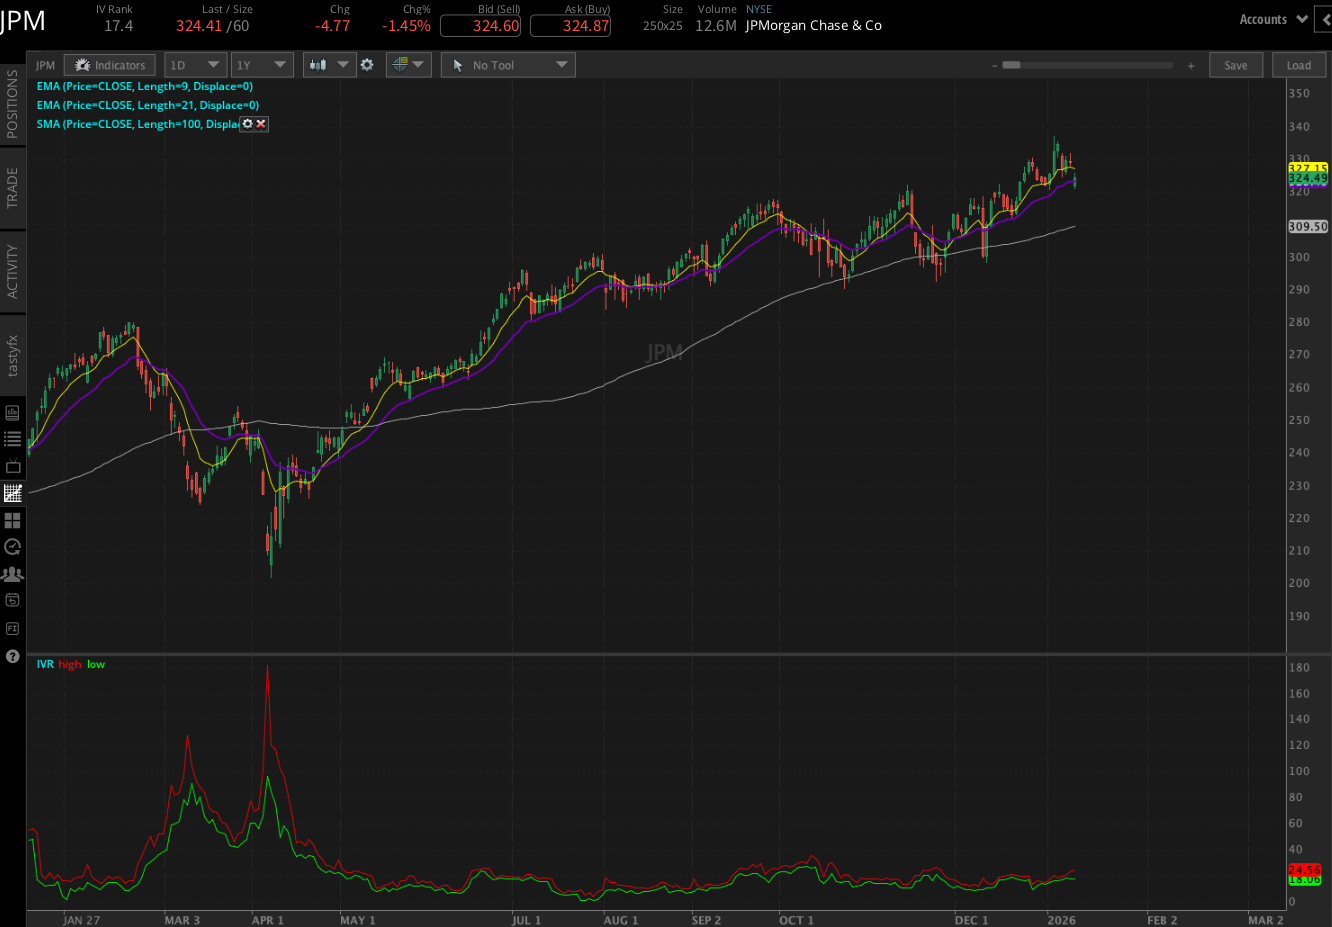Open the chart settings gear icon
The image size is (1332, 927).
(366, 64)
